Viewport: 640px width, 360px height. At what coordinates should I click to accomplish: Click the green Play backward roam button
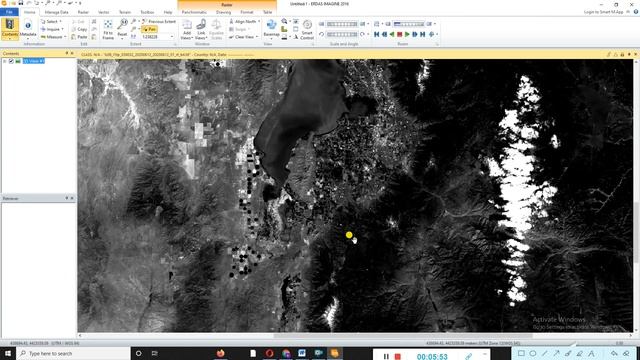point(392,35)
